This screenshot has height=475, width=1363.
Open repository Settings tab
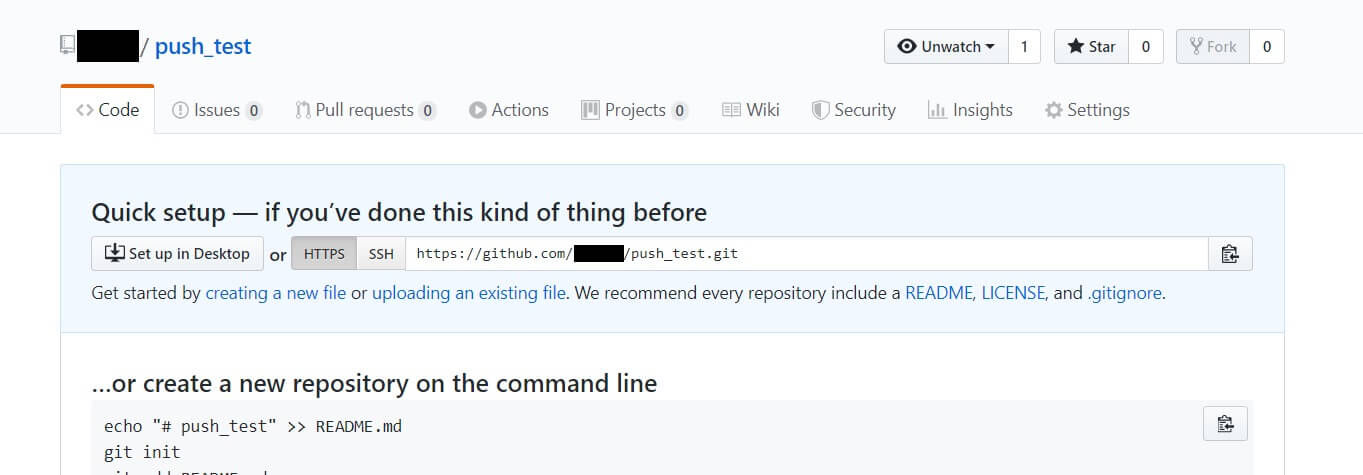click(x=1087, y=110)
